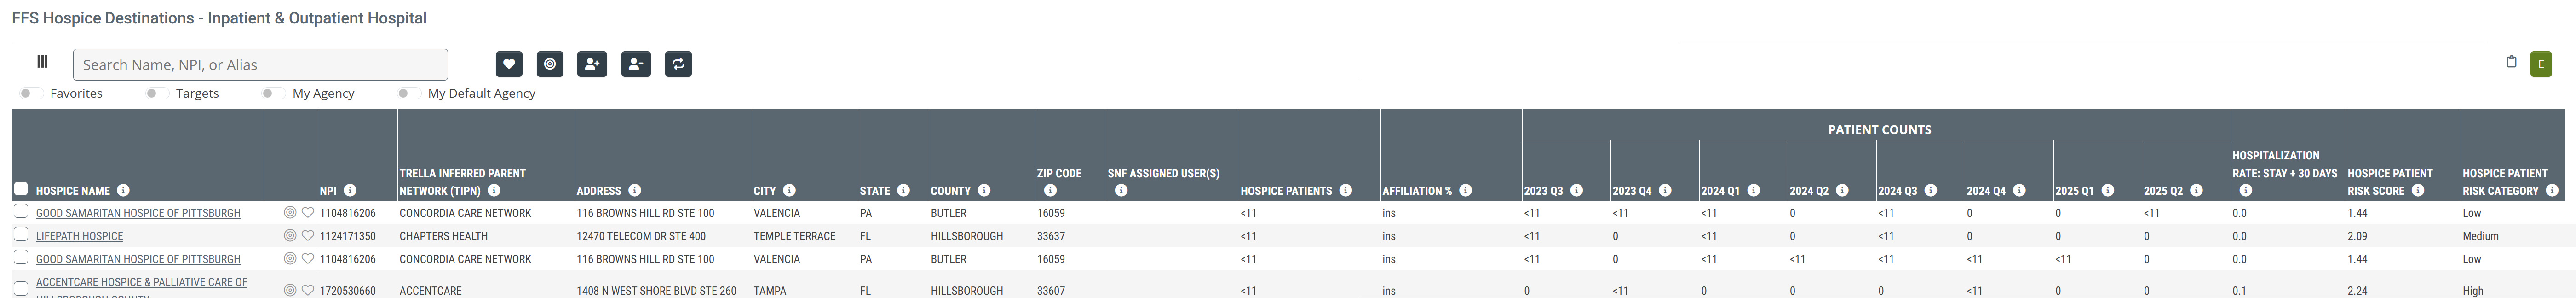Image resolution: width=2576 pixels, height=298 pixels.
Task: Toggle the Favorites filter switch
Action: (x=31, y=93)
